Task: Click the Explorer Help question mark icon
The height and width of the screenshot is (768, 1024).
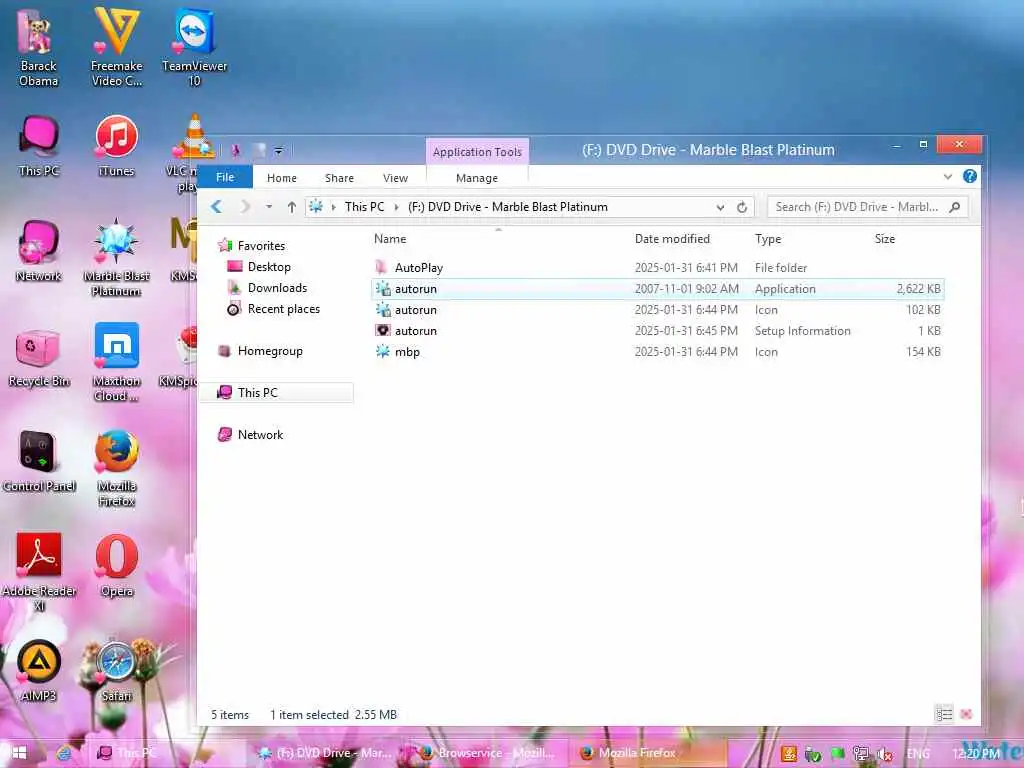Action: 970,176
